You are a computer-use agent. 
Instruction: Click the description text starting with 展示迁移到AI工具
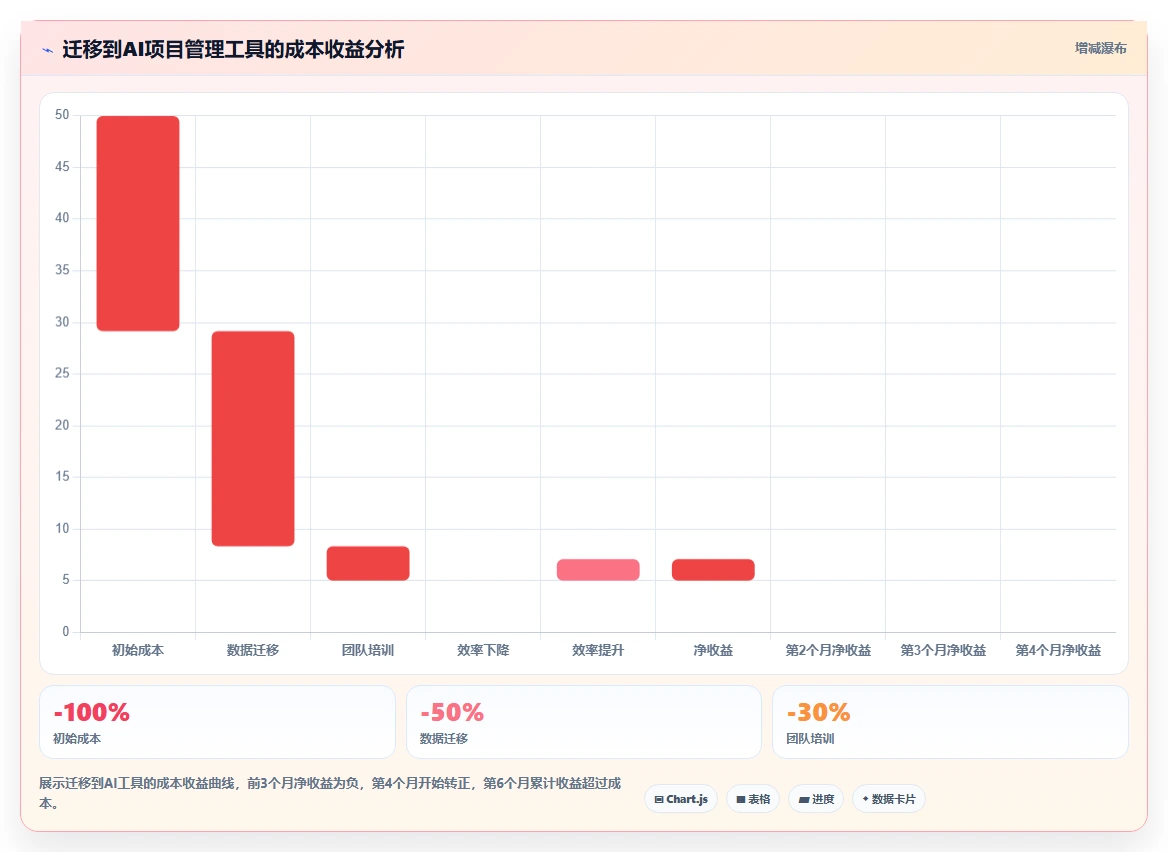click(x=330, y=793)
